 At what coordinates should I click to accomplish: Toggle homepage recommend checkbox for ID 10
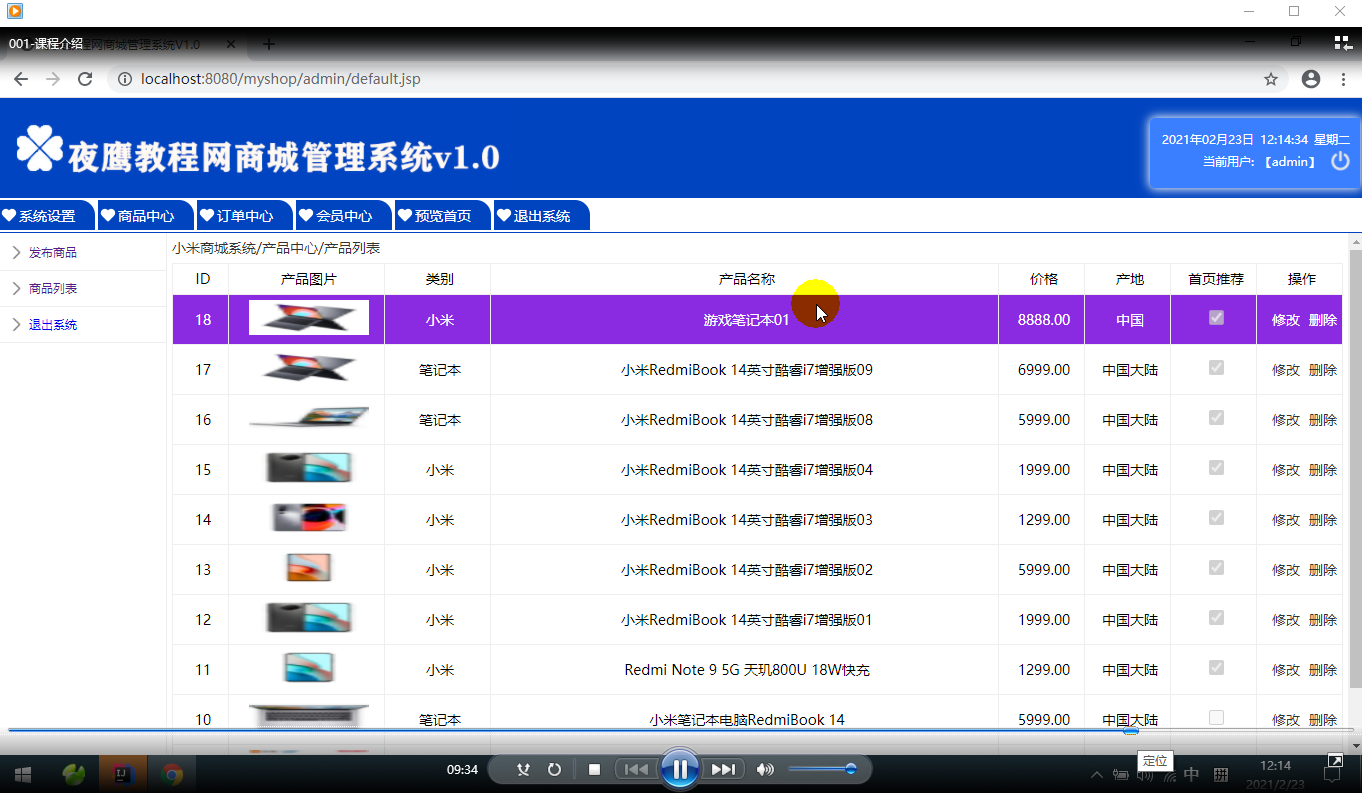[1216, 717]
